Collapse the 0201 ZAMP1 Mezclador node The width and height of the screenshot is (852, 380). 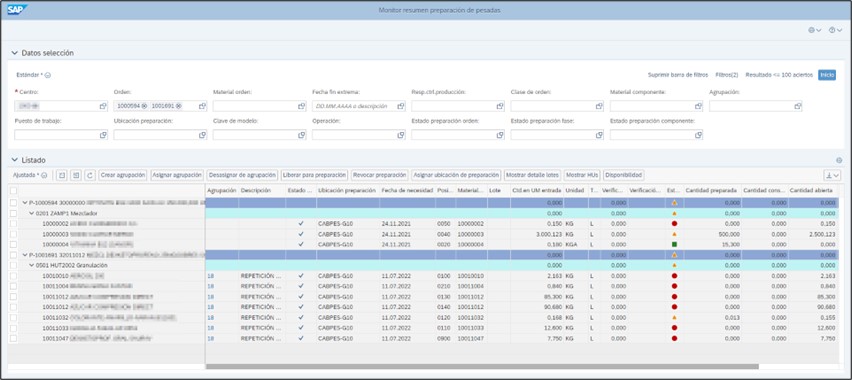click(x=32, y=213)
